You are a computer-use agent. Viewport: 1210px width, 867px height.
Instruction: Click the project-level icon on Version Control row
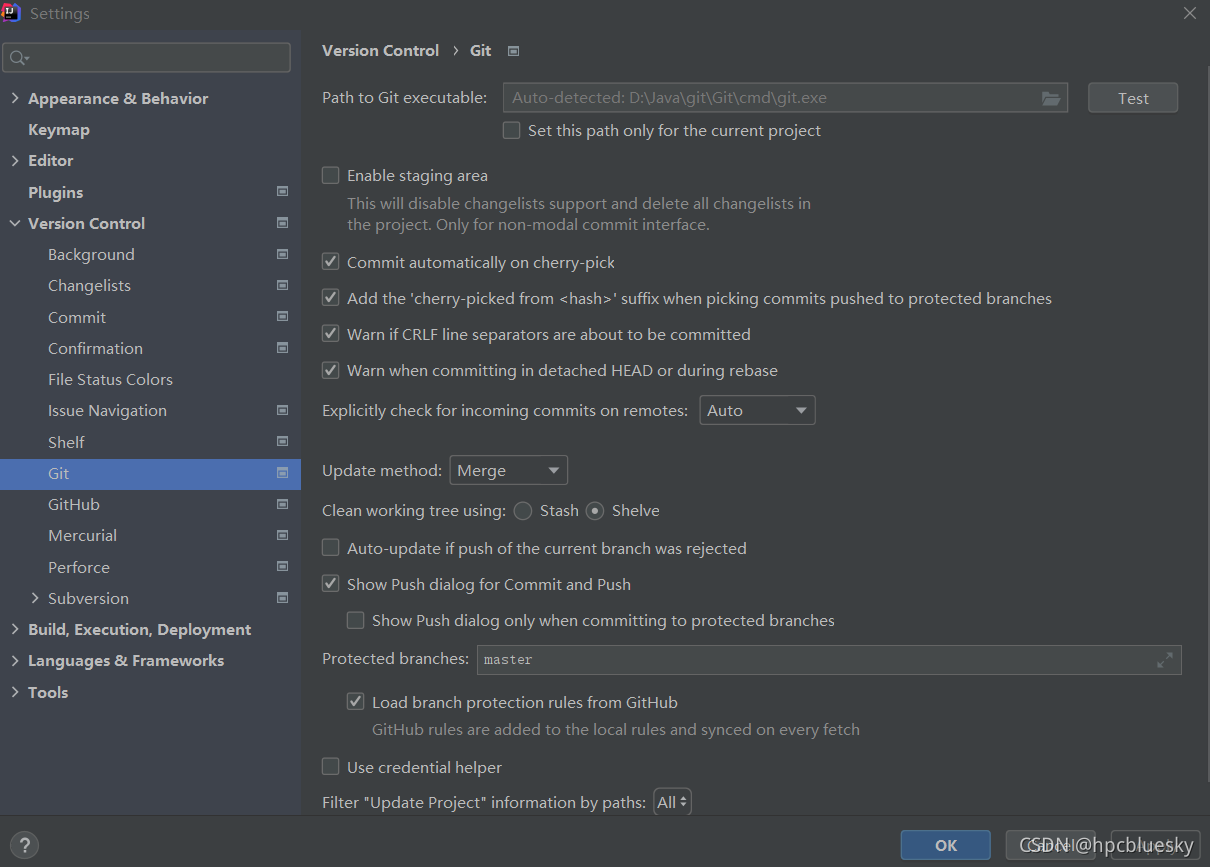(282, 222)
